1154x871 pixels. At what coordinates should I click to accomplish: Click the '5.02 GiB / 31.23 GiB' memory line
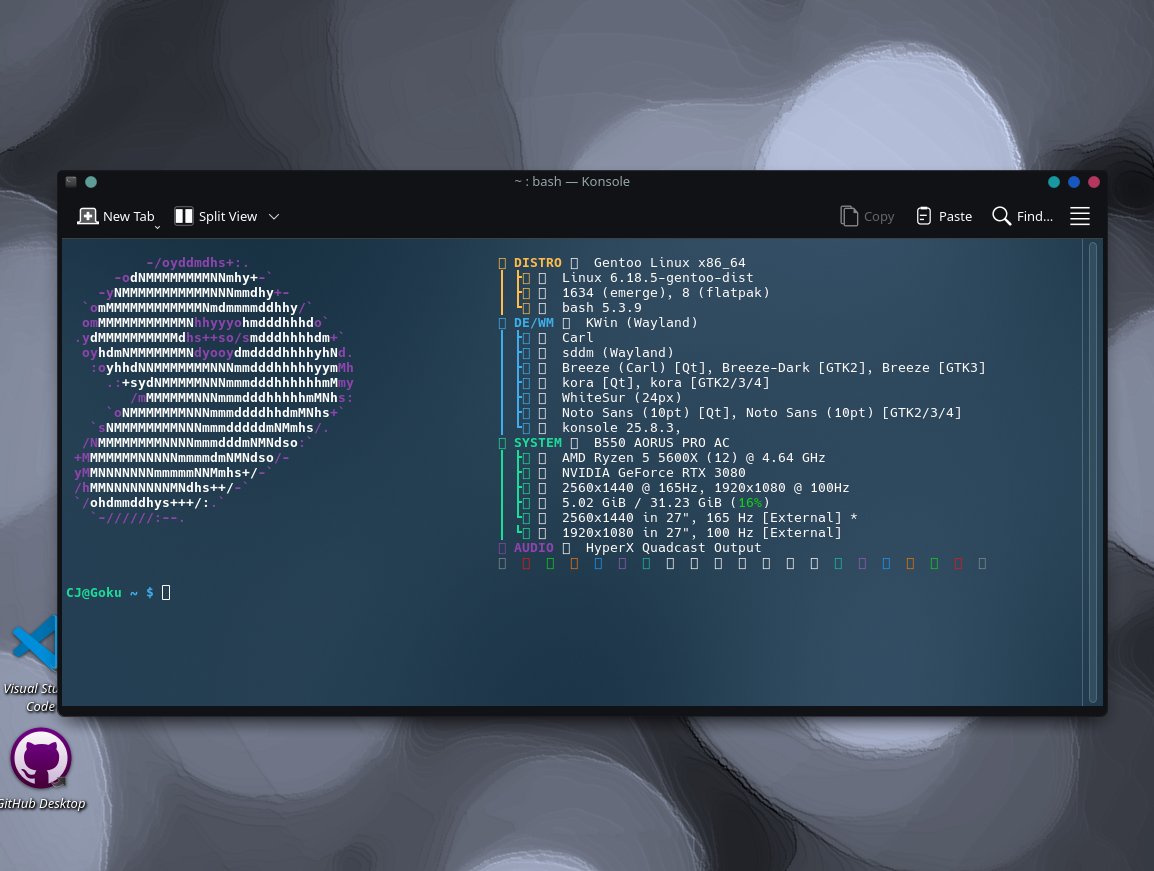(x=665, y=503)
